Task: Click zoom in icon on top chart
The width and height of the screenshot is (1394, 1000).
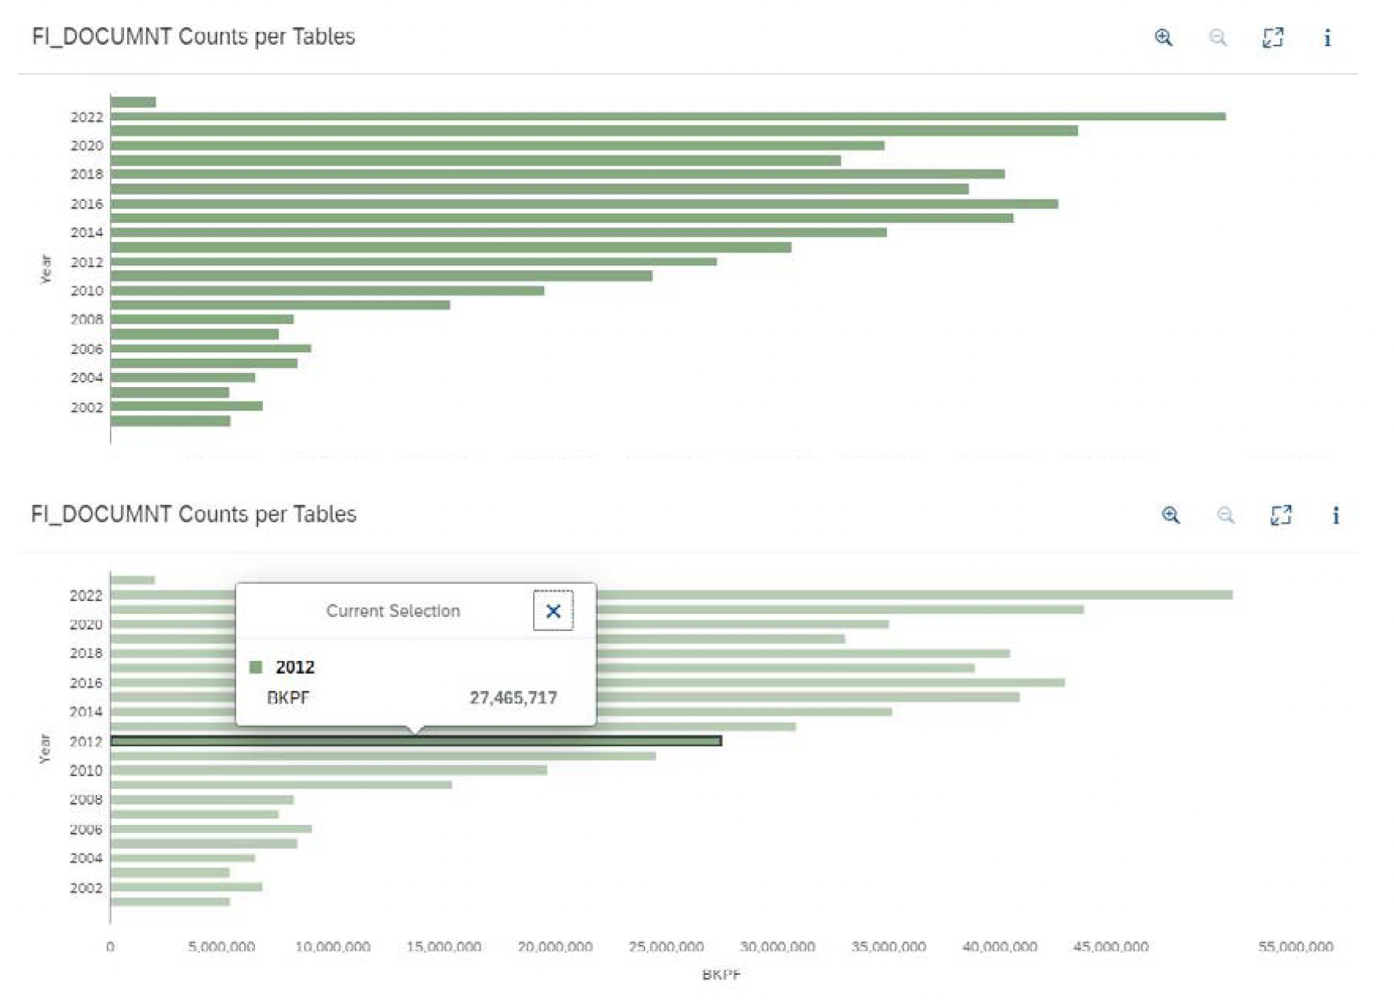Action: coord(1163,38)
